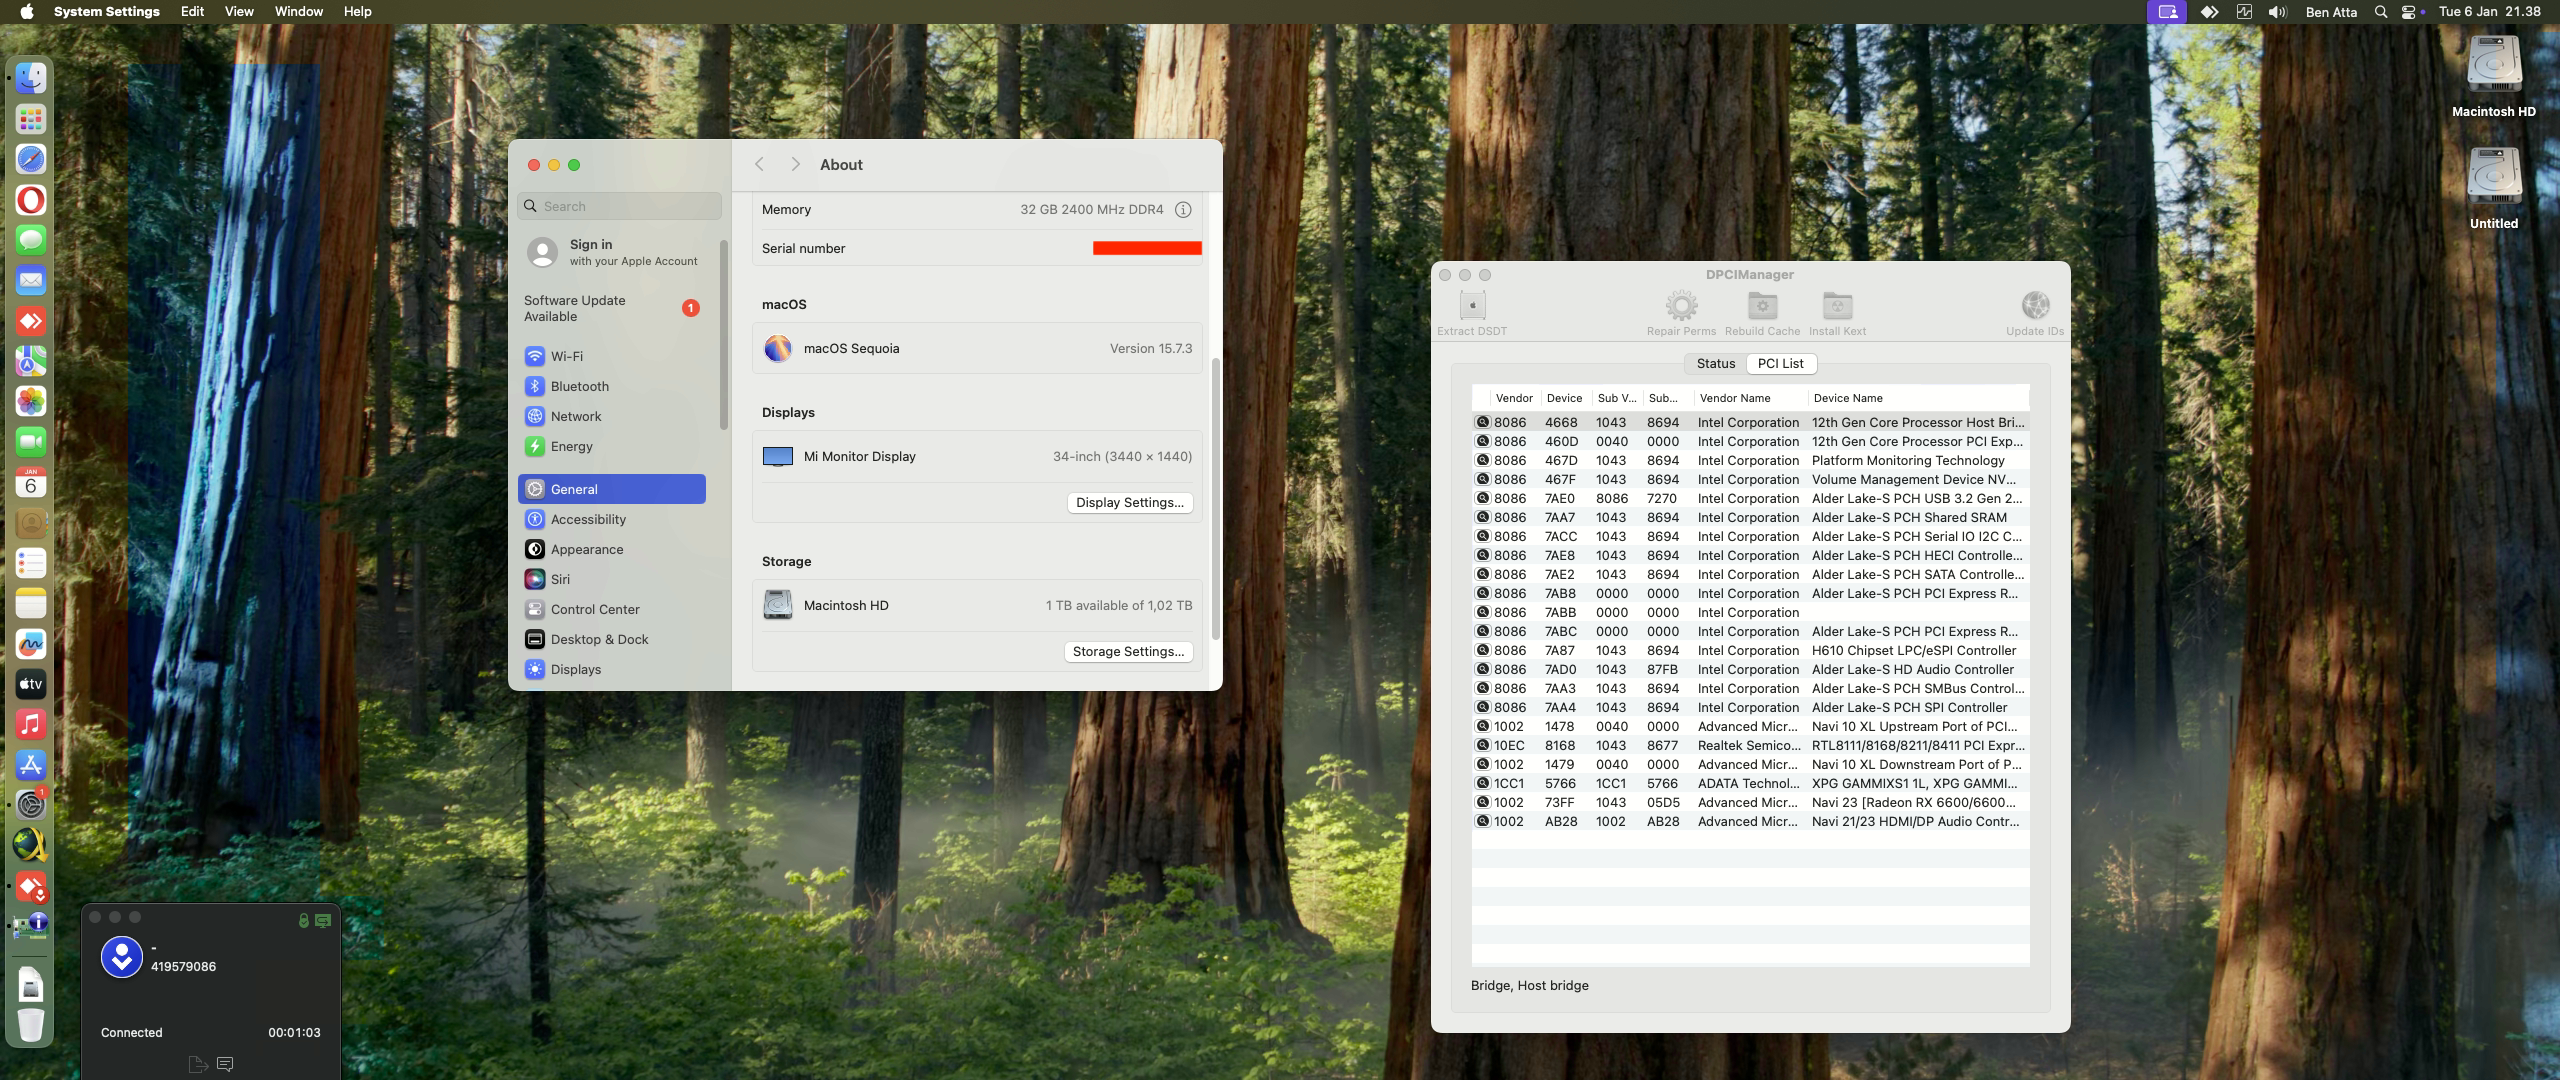Open Network settings in sidebar

(612, 416)
